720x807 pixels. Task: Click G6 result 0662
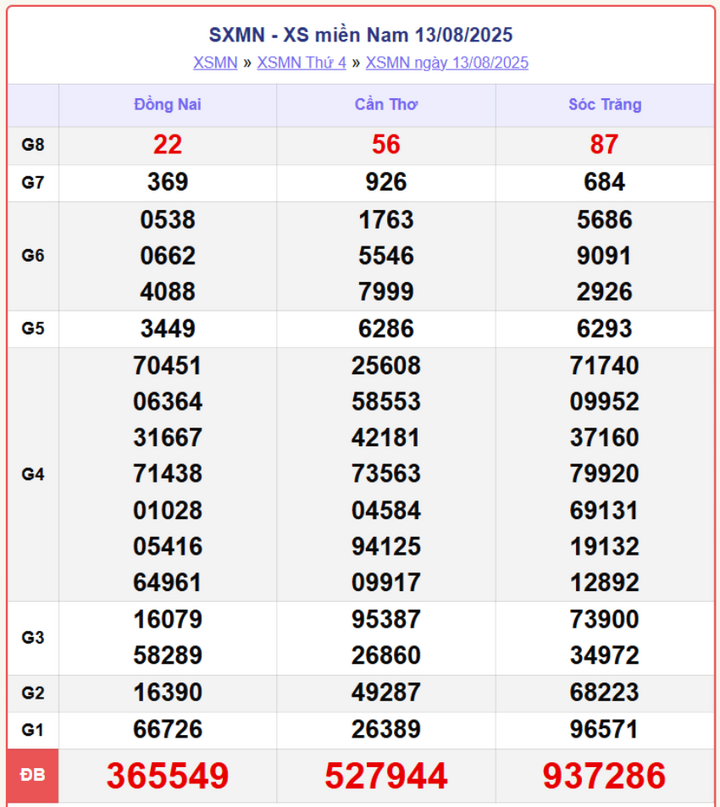click(x=168, y=256)
